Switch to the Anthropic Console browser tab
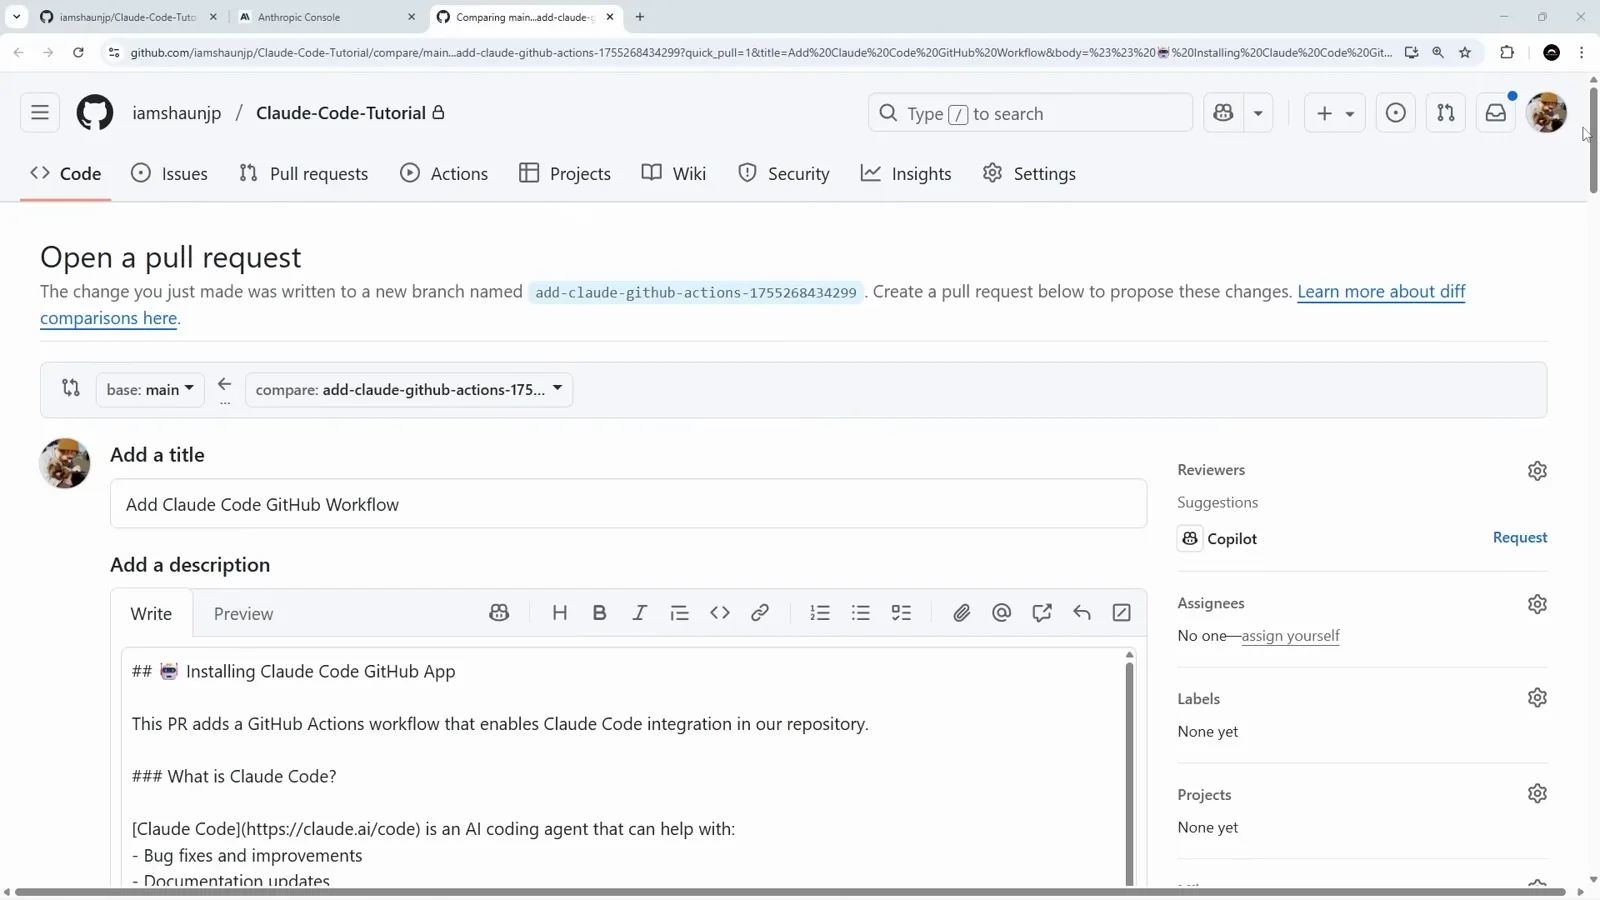Viewport: 1600px width, 900px height. pos(327,17)
